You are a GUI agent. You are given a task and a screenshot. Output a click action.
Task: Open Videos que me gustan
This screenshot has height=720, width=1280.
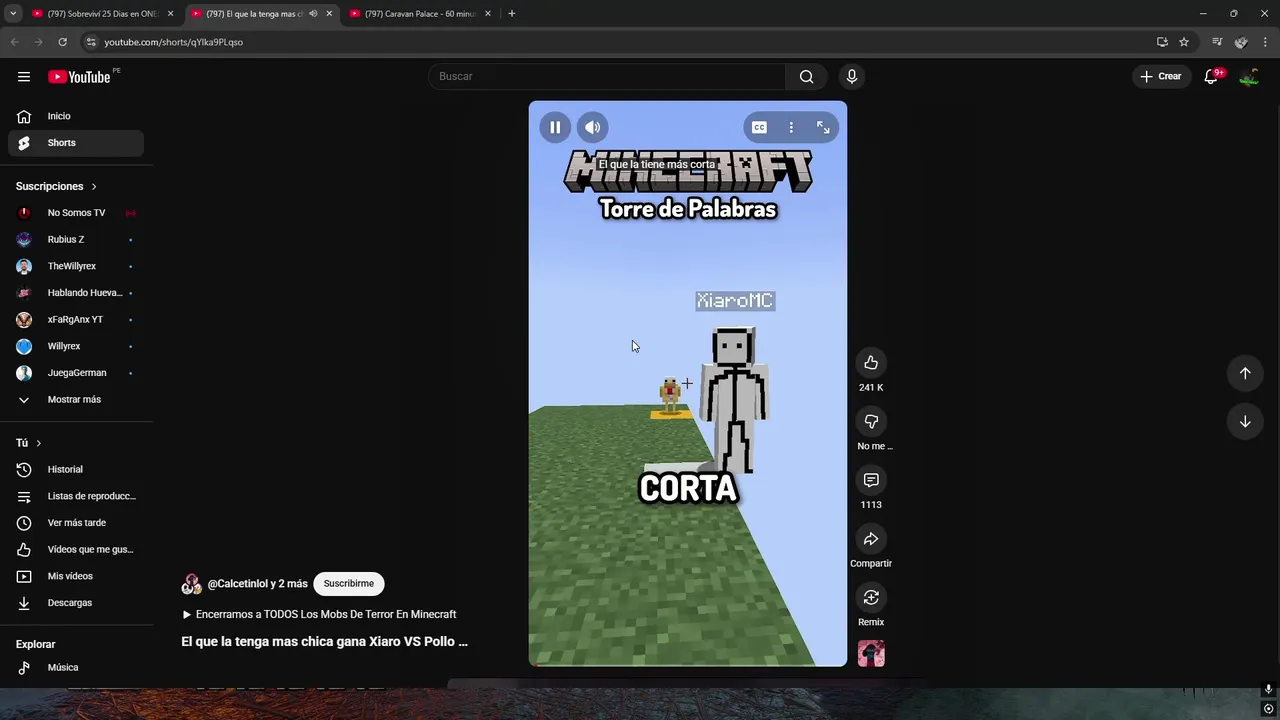coord(76,549)
